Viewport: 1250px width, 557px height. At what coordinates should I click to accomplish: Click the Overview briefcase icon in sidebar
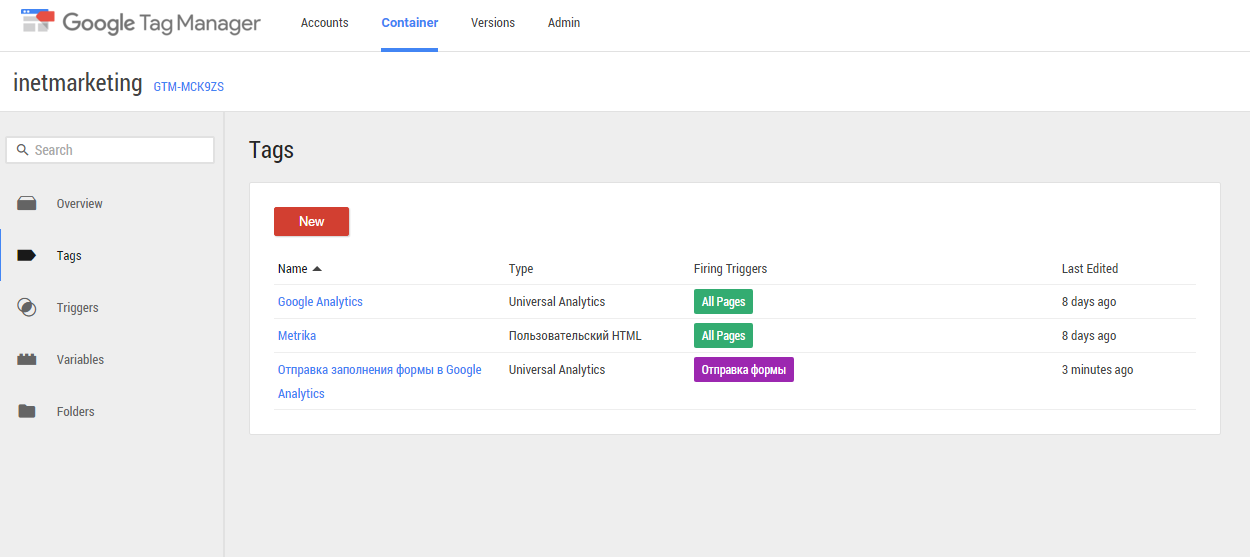click(27, 204)
